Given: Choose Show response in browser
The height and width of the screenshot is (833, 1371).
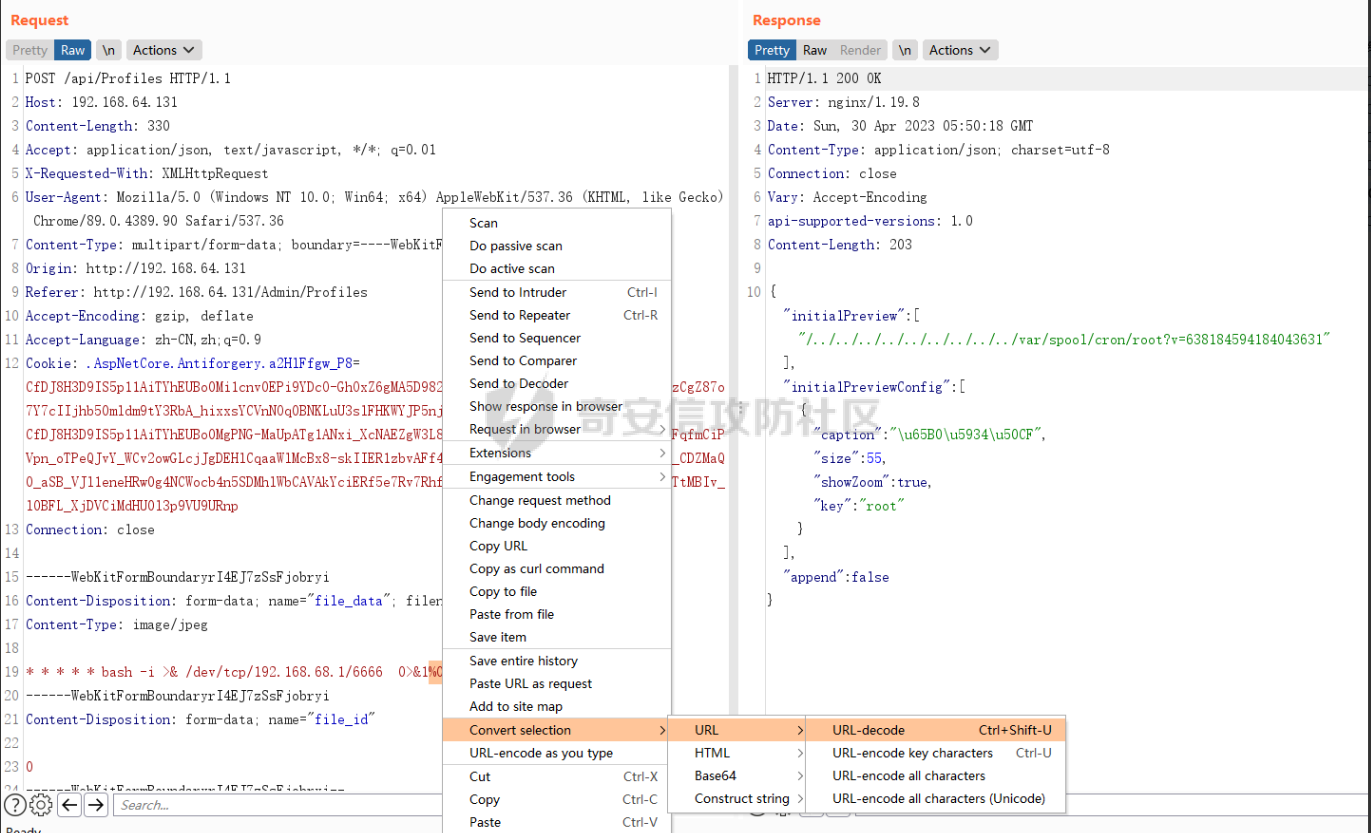Looking at the screenshot, I should coord(557,407).
